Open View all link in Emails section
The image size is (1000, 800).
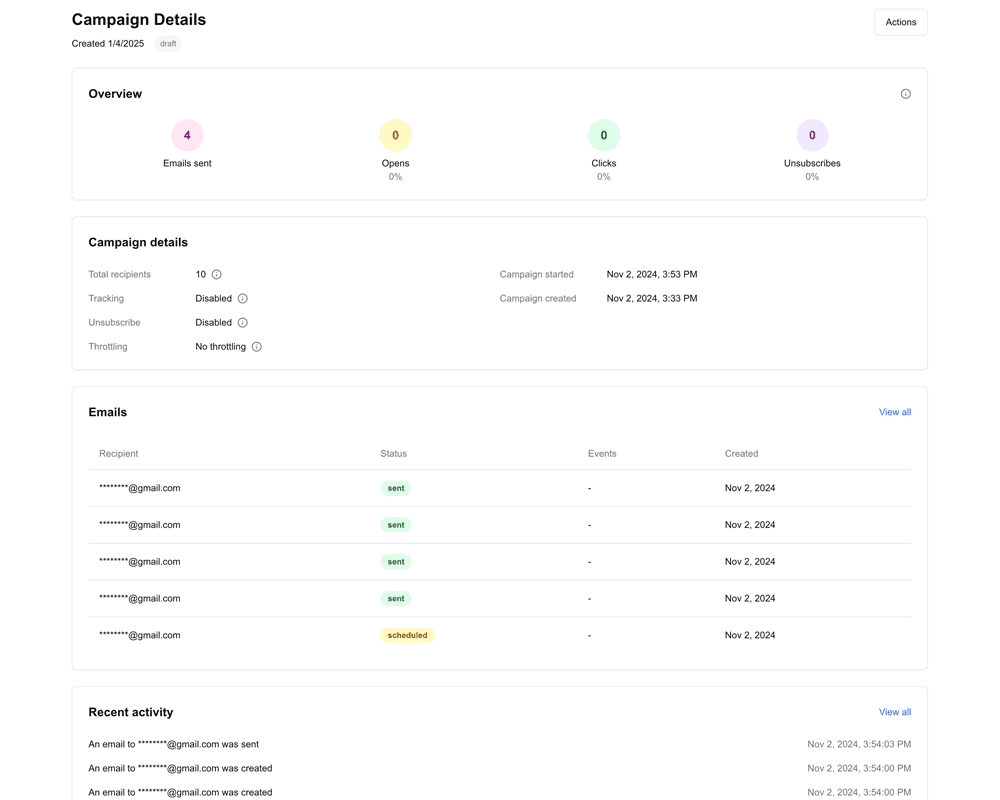[x=894, y=412]
